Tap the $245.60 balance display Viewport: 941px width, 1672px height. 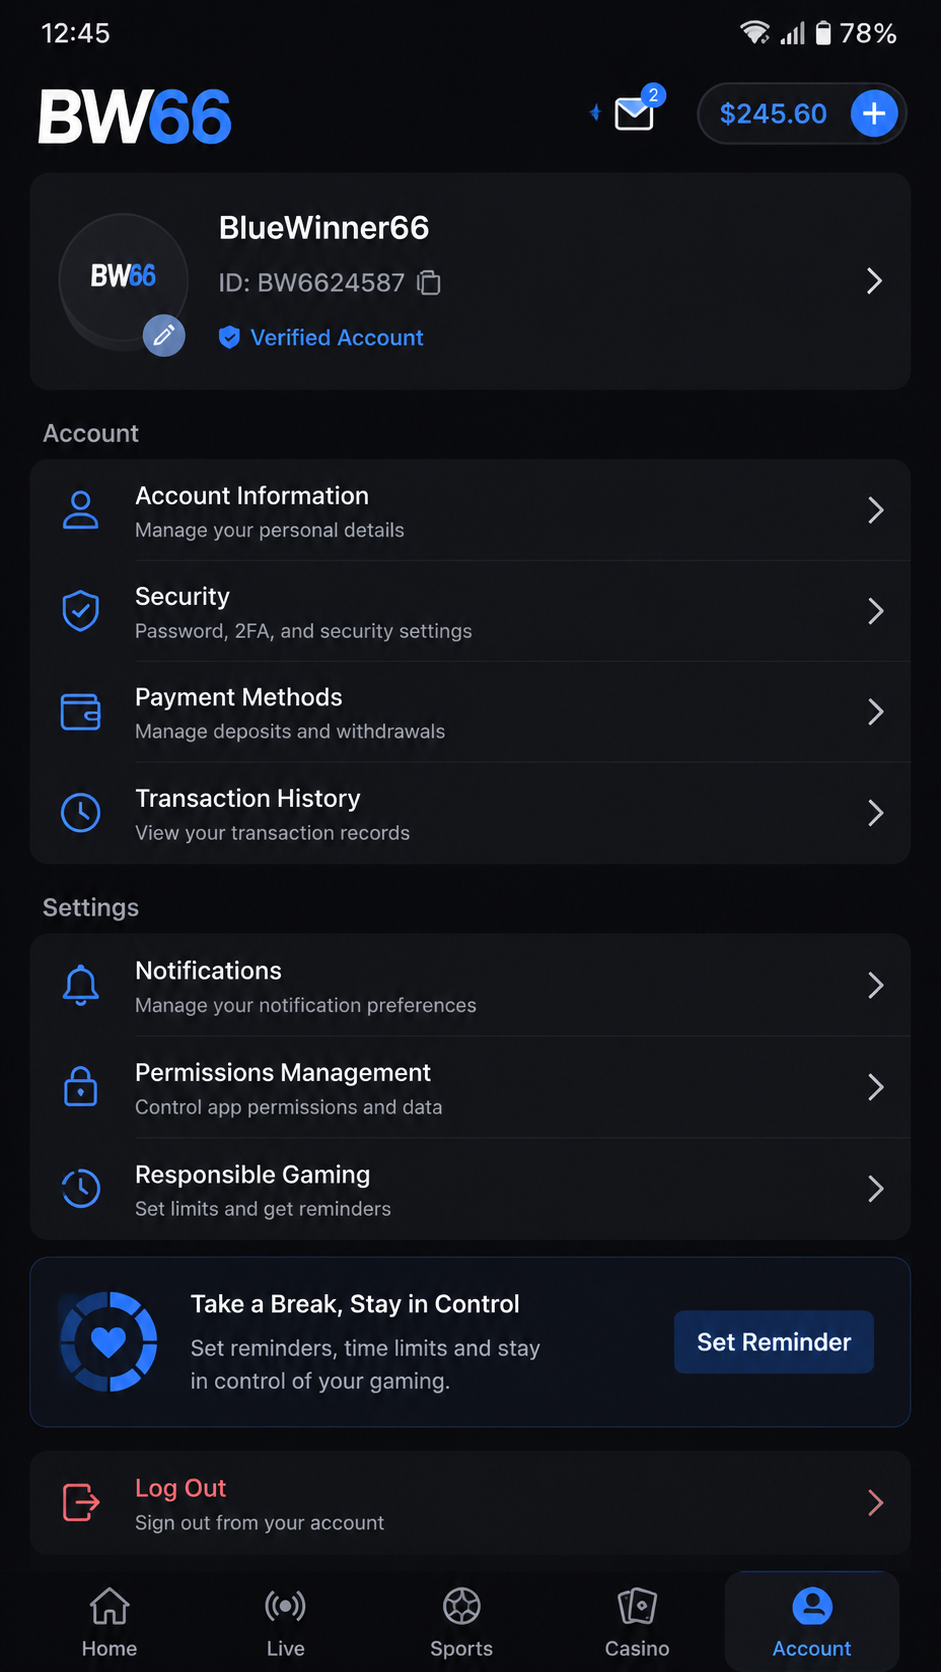coord(773,114)
